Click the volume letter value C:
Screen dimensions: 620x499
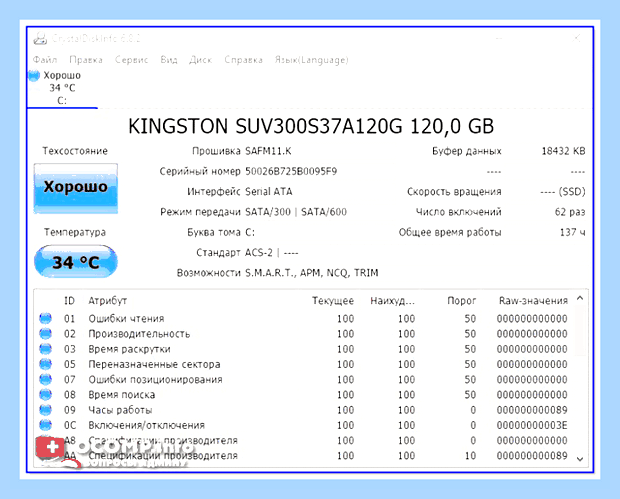coord(250,232)
